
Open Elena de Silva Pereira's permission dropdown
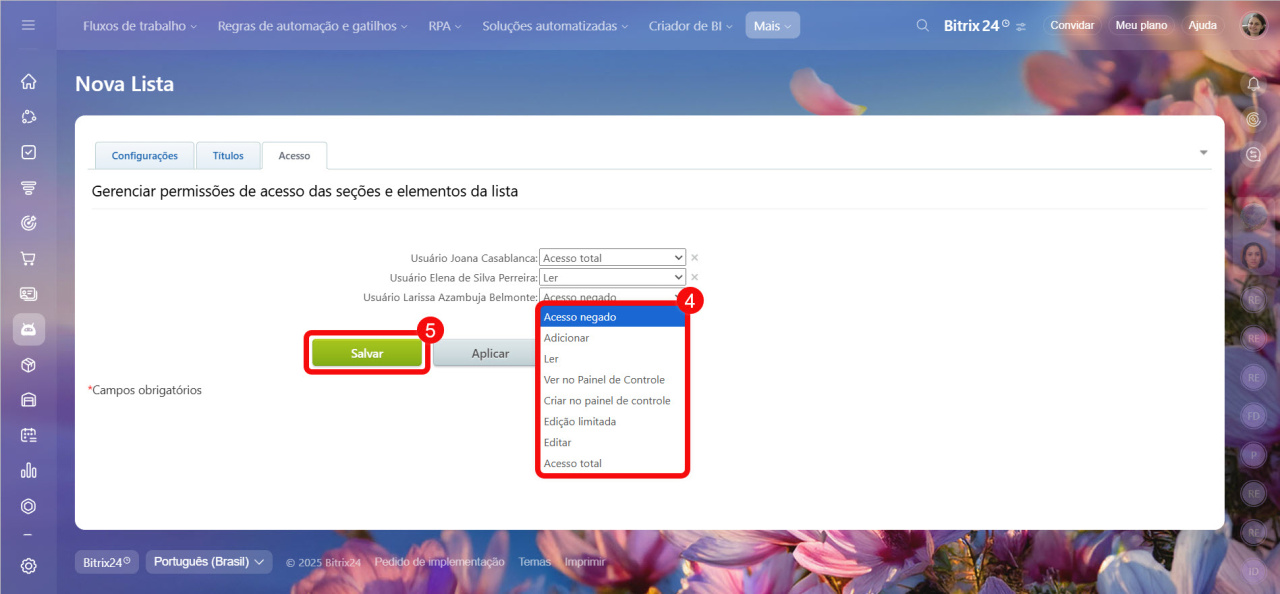612,277
